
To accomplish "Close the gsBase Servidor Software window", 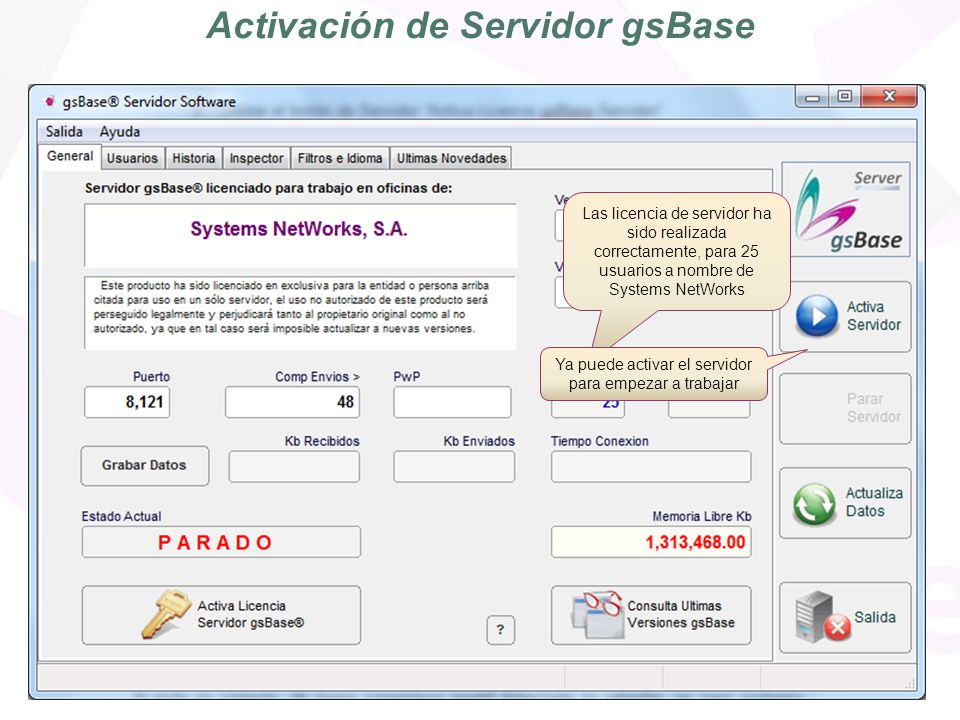I will 889,97.
